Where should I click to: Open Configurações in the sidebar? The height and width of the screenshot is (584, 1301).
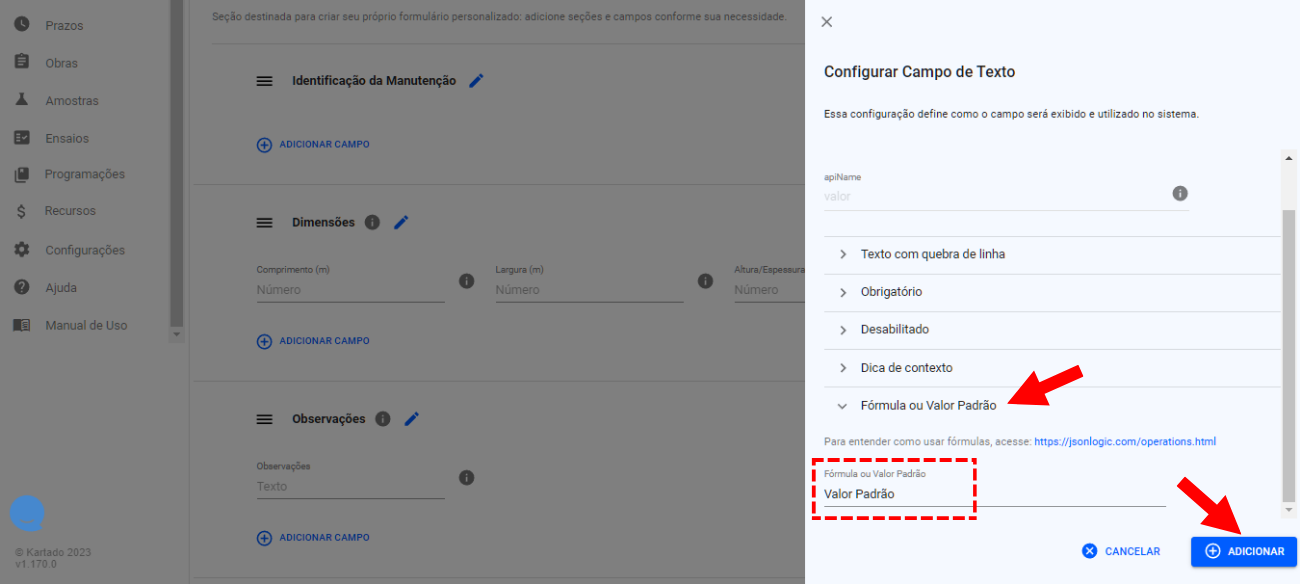tap(84, 250)
